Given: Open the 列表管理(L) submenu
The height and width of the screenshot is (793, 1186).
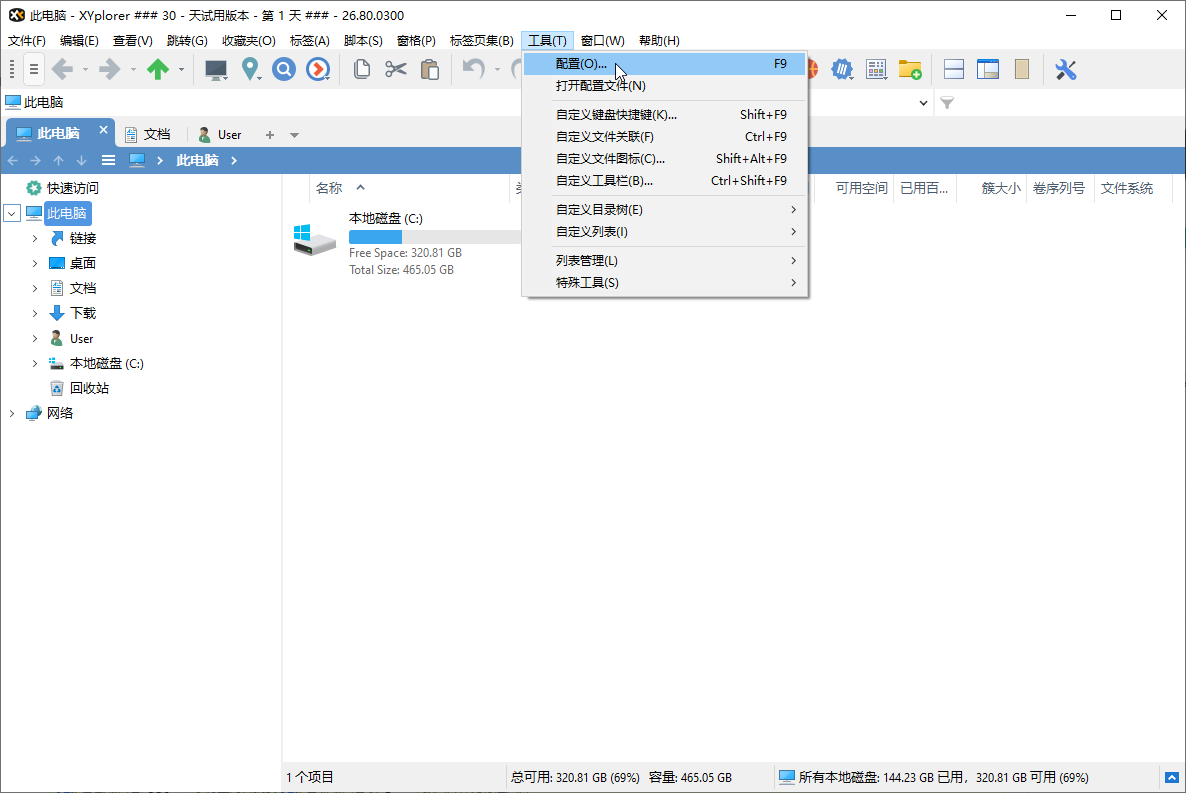Looking at the screenshot, I should click(665, 260).
